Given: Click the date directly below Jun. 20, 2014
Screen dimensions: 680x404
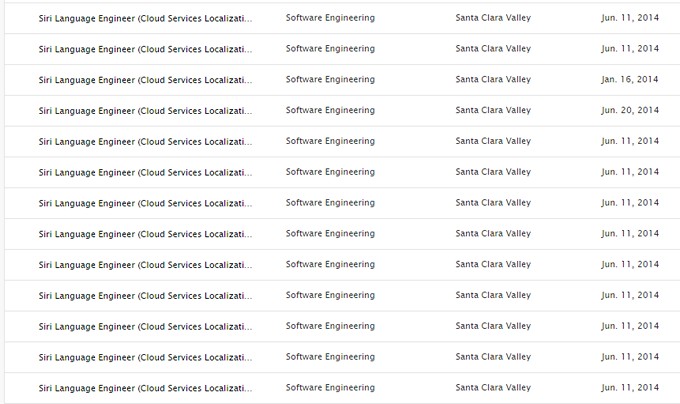Looking at the screenshot, I should tap(630, 142).
